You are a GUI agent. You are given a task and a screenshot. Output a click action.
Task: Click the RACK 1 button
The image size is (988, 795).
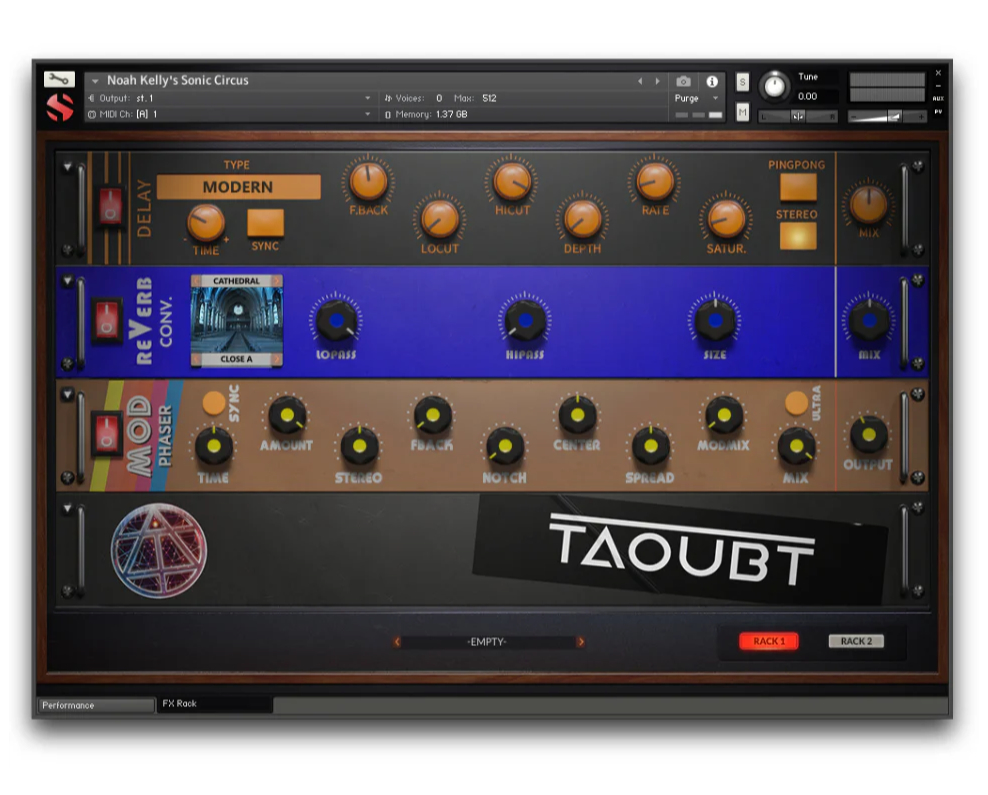(768, 641)
